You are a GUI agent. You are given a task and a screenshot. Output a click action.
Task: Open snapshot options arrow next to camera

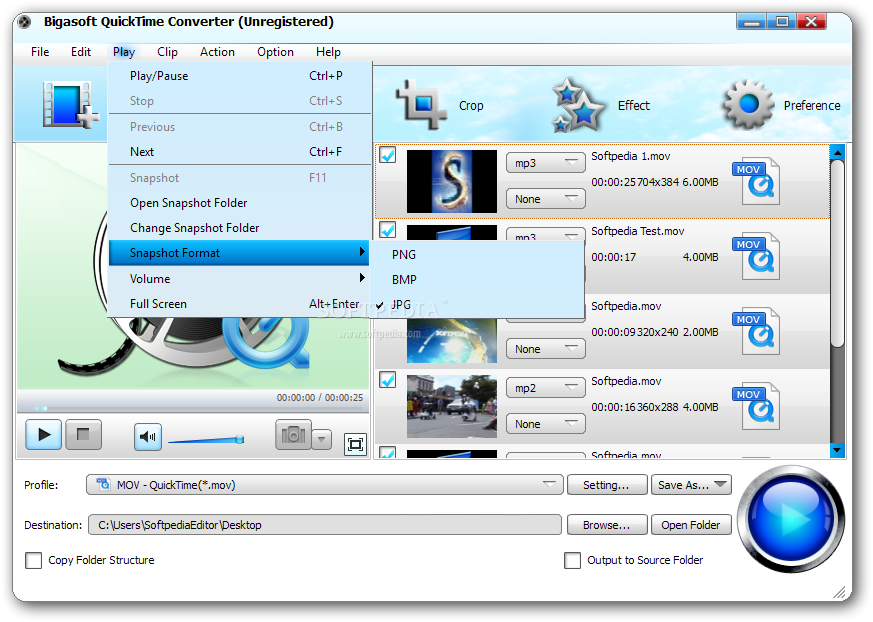coord(322,439)
